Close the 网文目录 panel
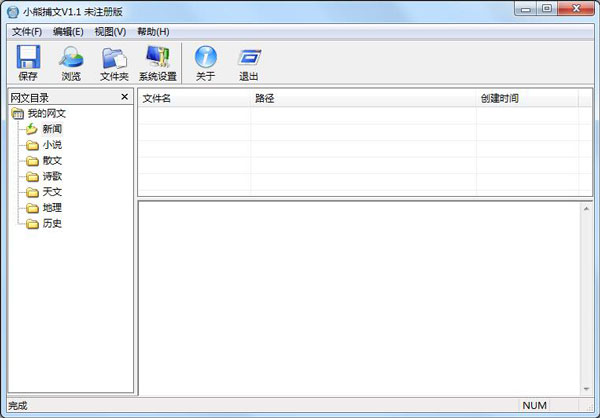600x418 pixels. tap(124, 97)
